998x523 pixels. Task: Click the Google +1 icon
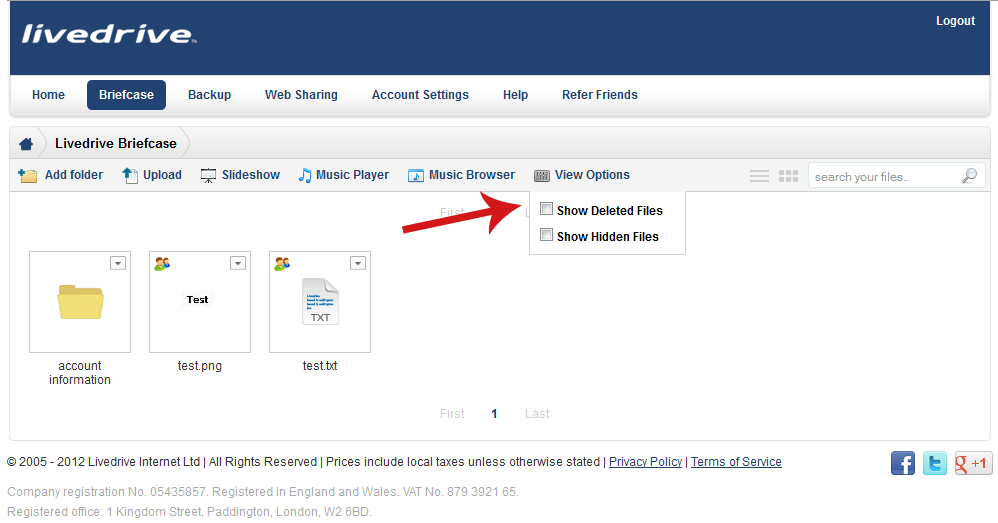tap(973, 463)
